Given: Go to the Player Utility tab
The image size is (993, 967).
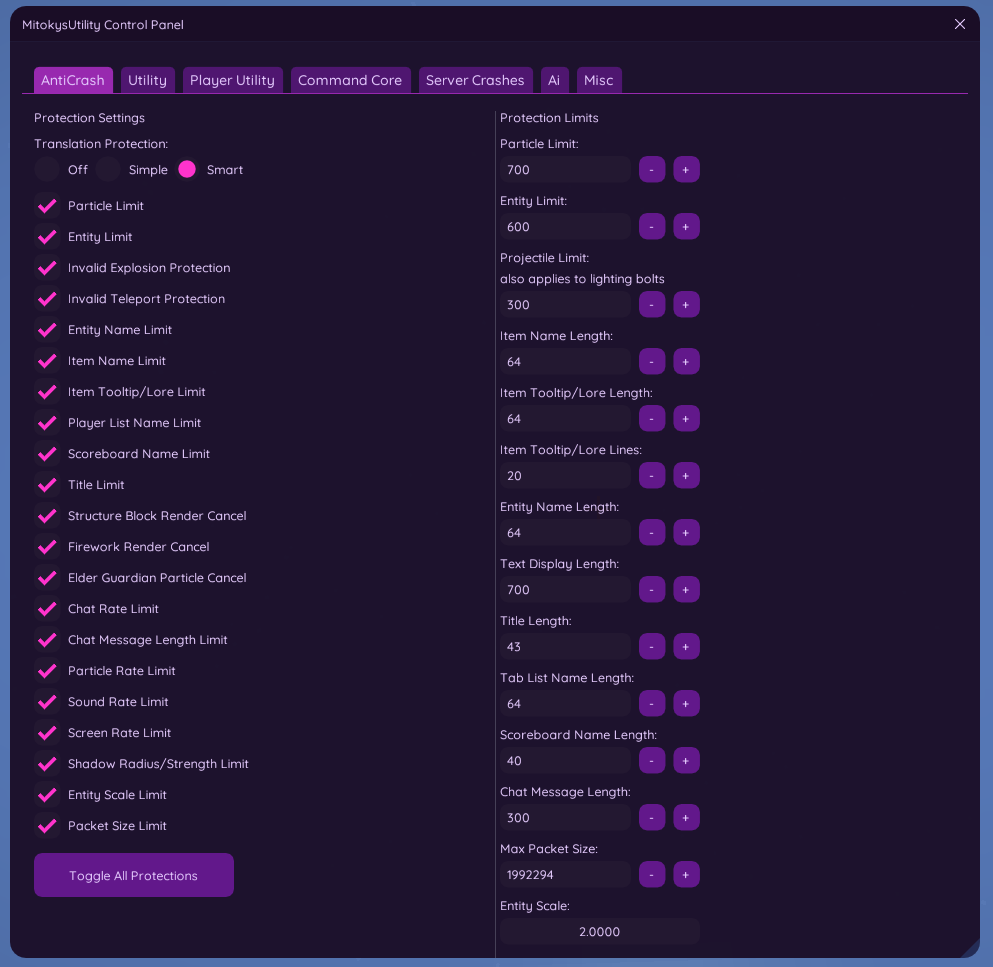Looking at the screenshot, I should click(x=232, y=80).
